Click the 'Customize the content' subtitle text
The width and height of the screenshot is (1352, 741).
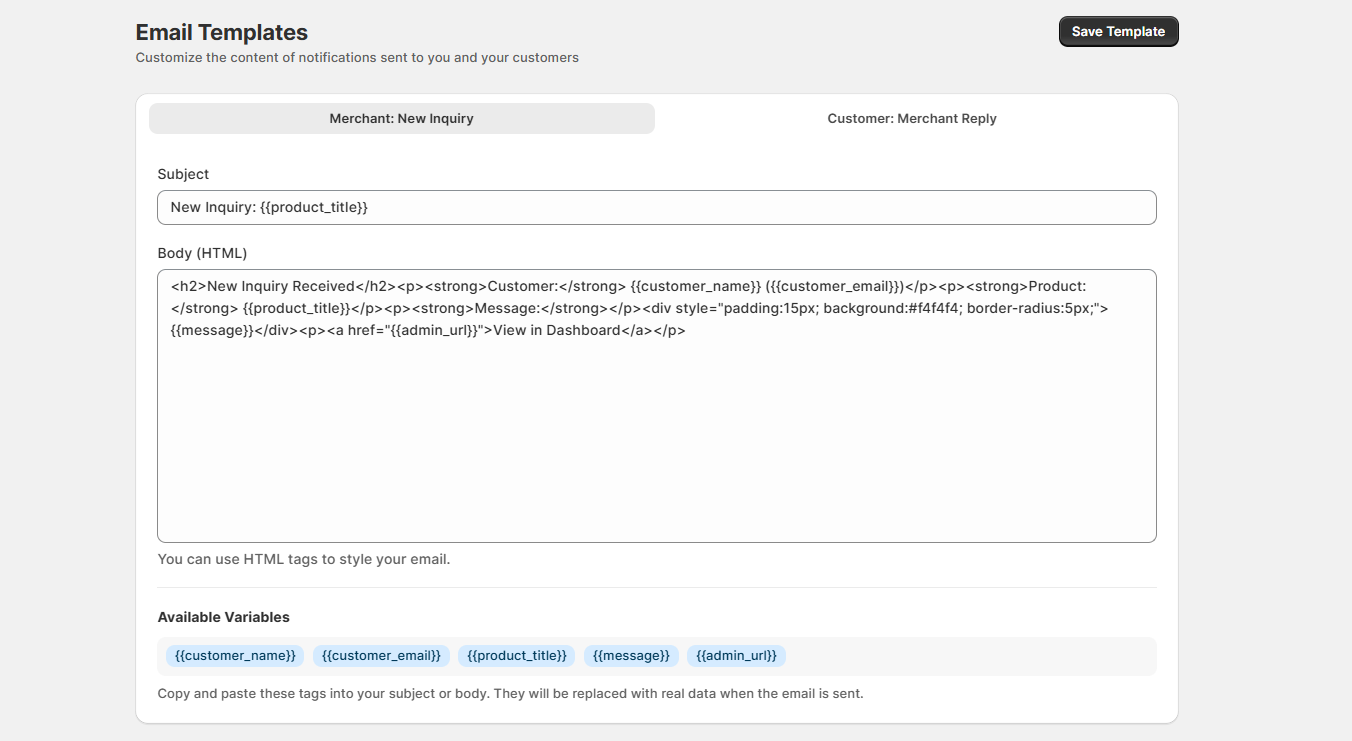tap(357, 58)
